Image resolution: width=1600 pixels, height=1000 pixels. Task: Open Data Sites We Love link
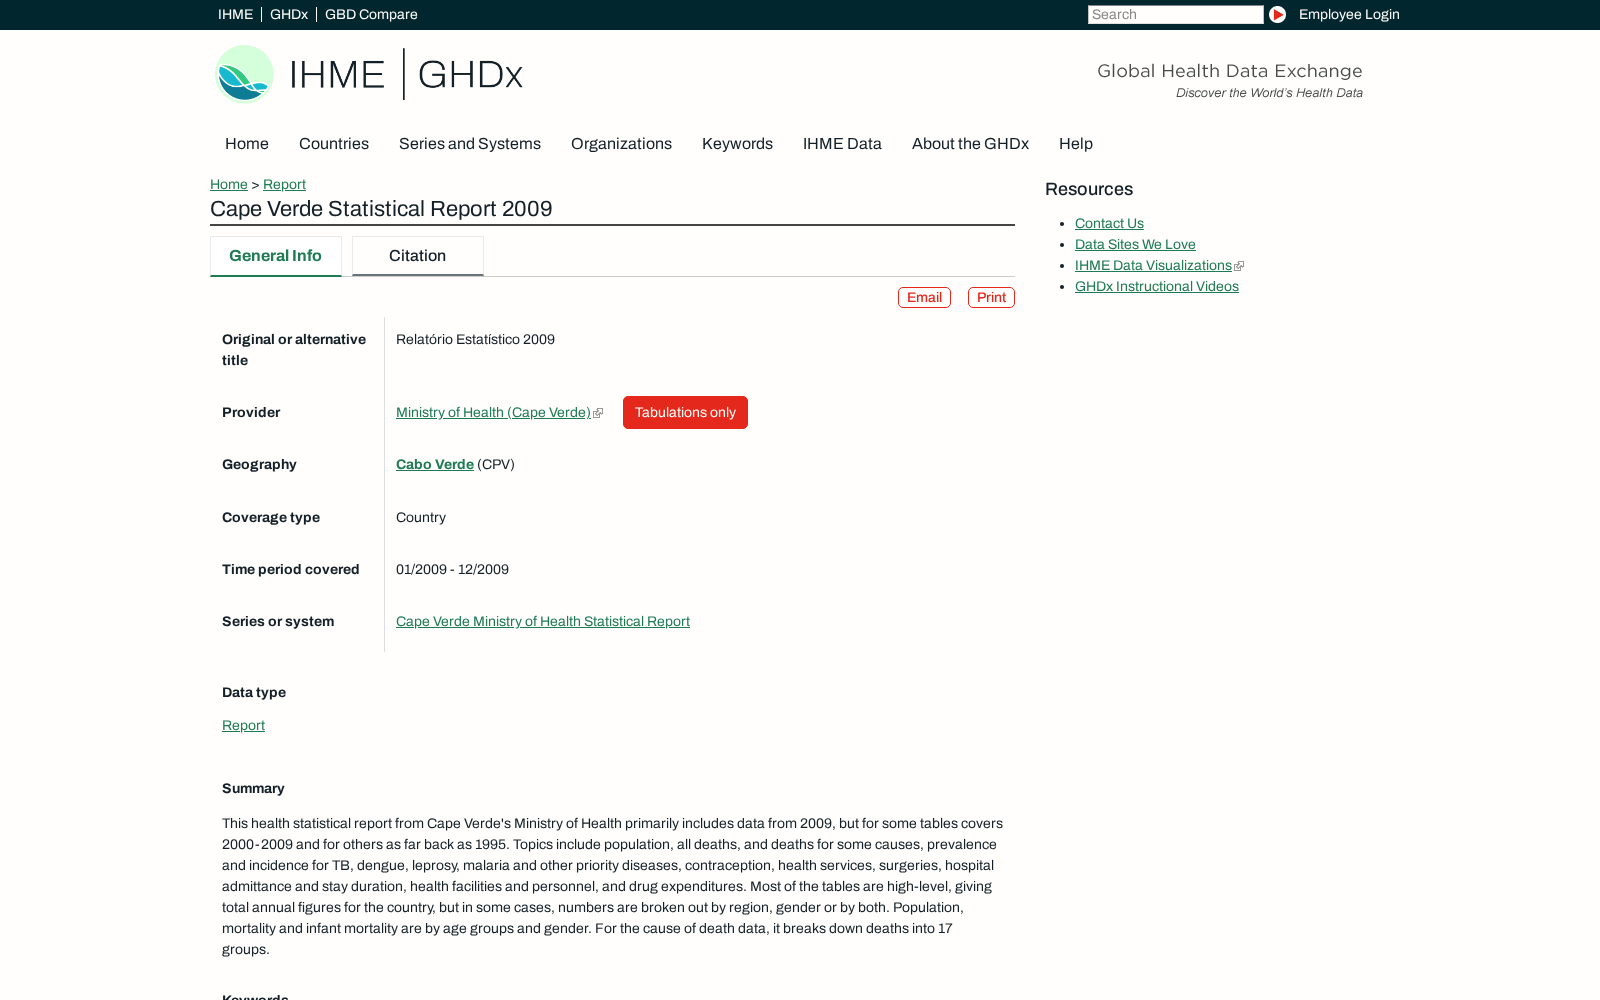(x=1135, y=244)
